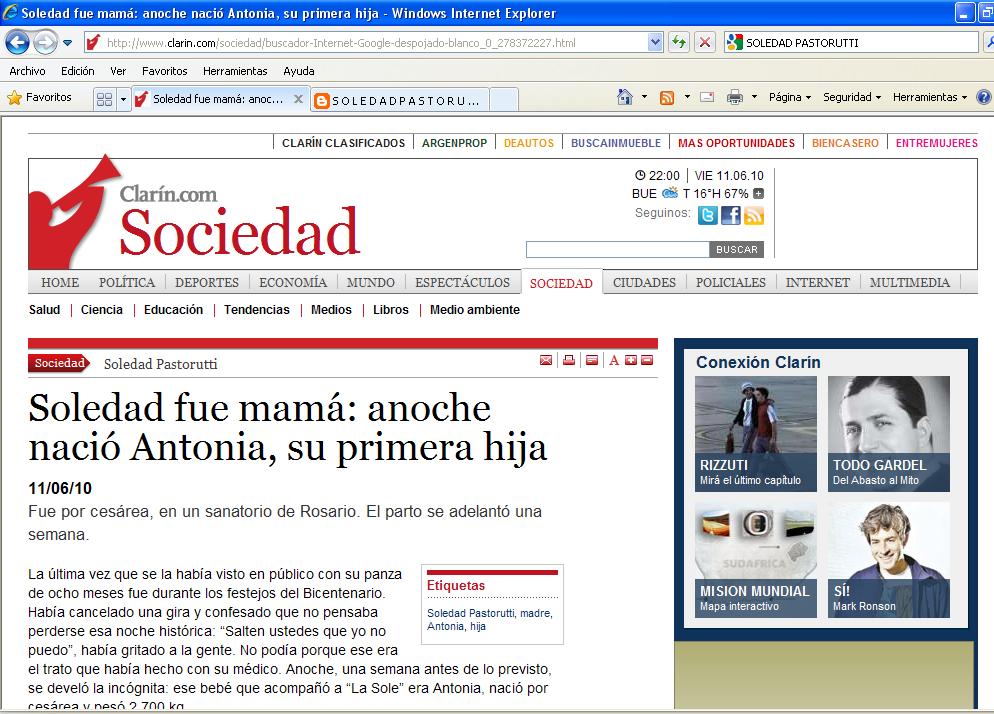
Task: Open the ARGENPROP link
Action: pos(455,143)
